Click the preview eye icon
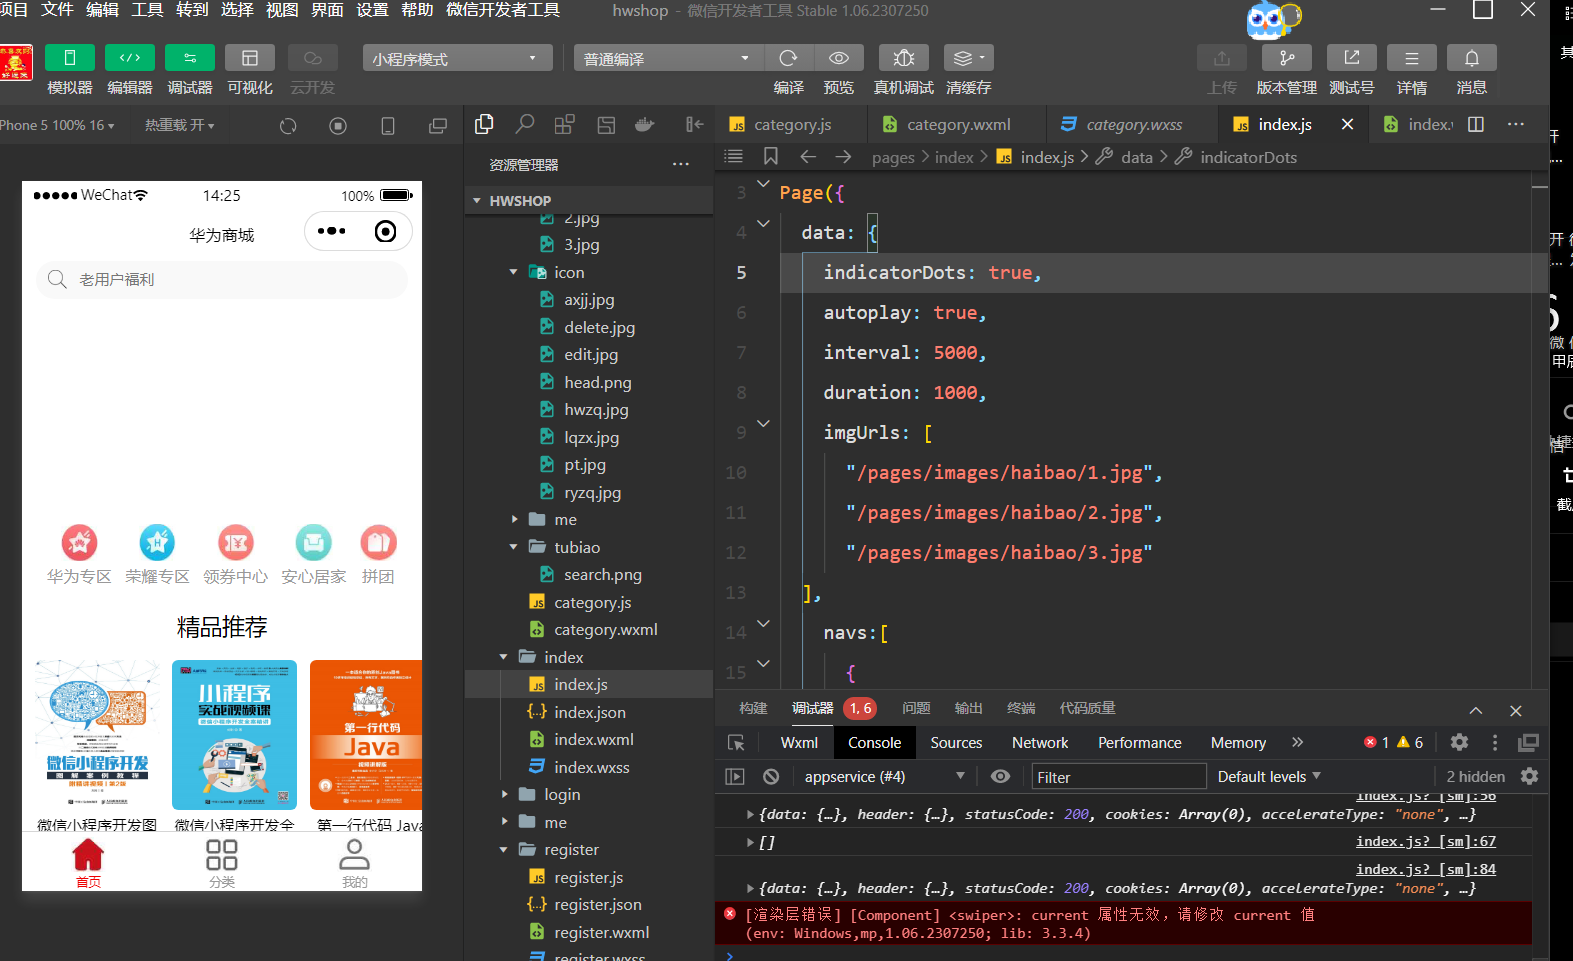This screenshot has height=961, width=1573. [839, 58]
